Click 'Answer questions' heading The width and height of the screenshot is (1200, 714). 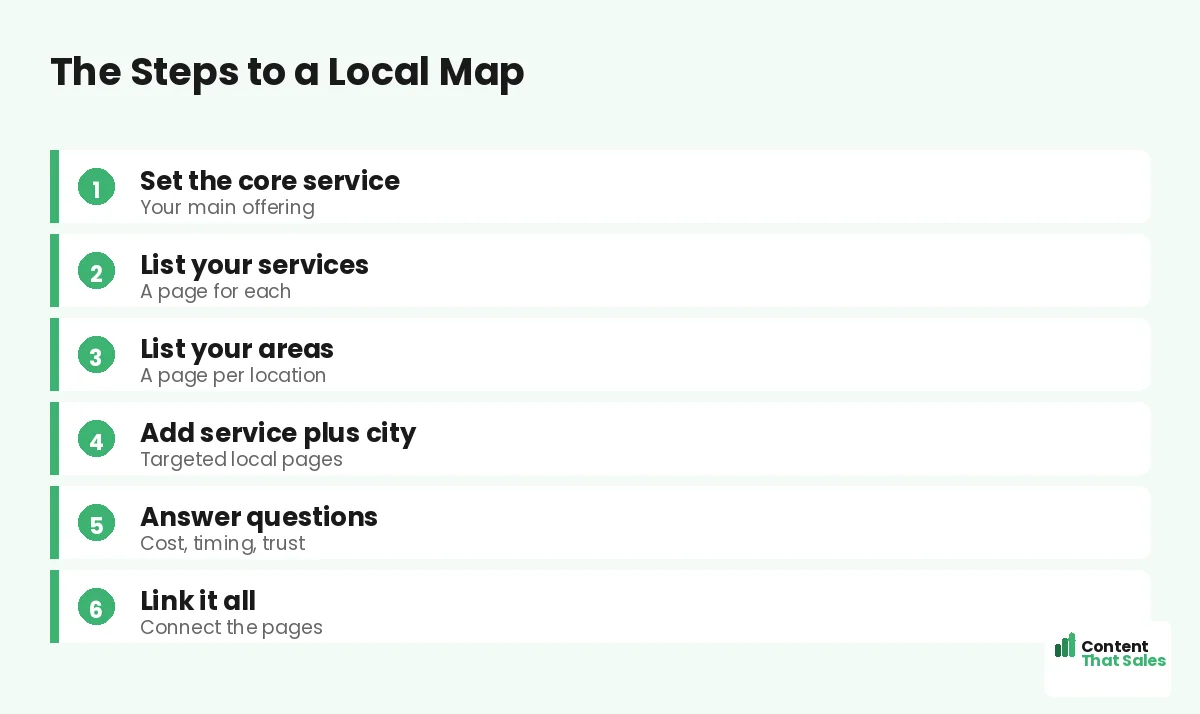(x=259, y=517)
